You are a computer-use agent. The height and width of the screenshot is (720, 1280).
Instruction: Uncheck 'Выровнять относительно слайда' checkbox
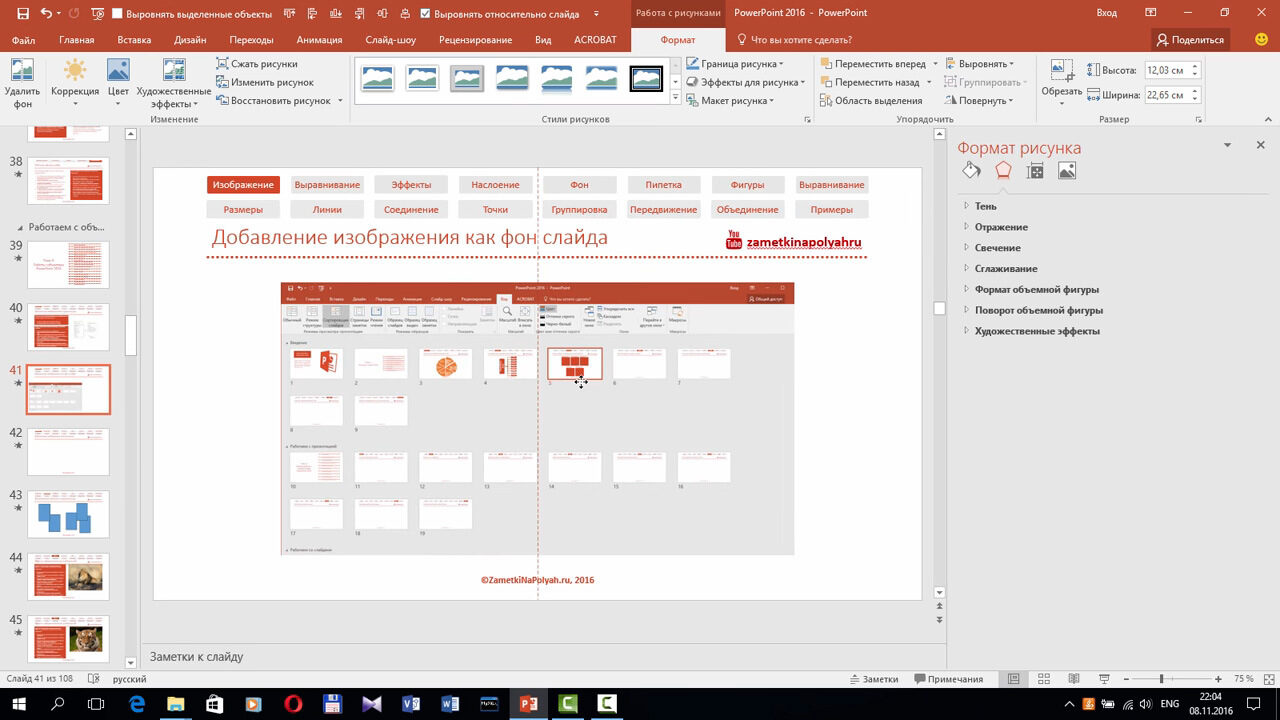click(x=426, y=14)
